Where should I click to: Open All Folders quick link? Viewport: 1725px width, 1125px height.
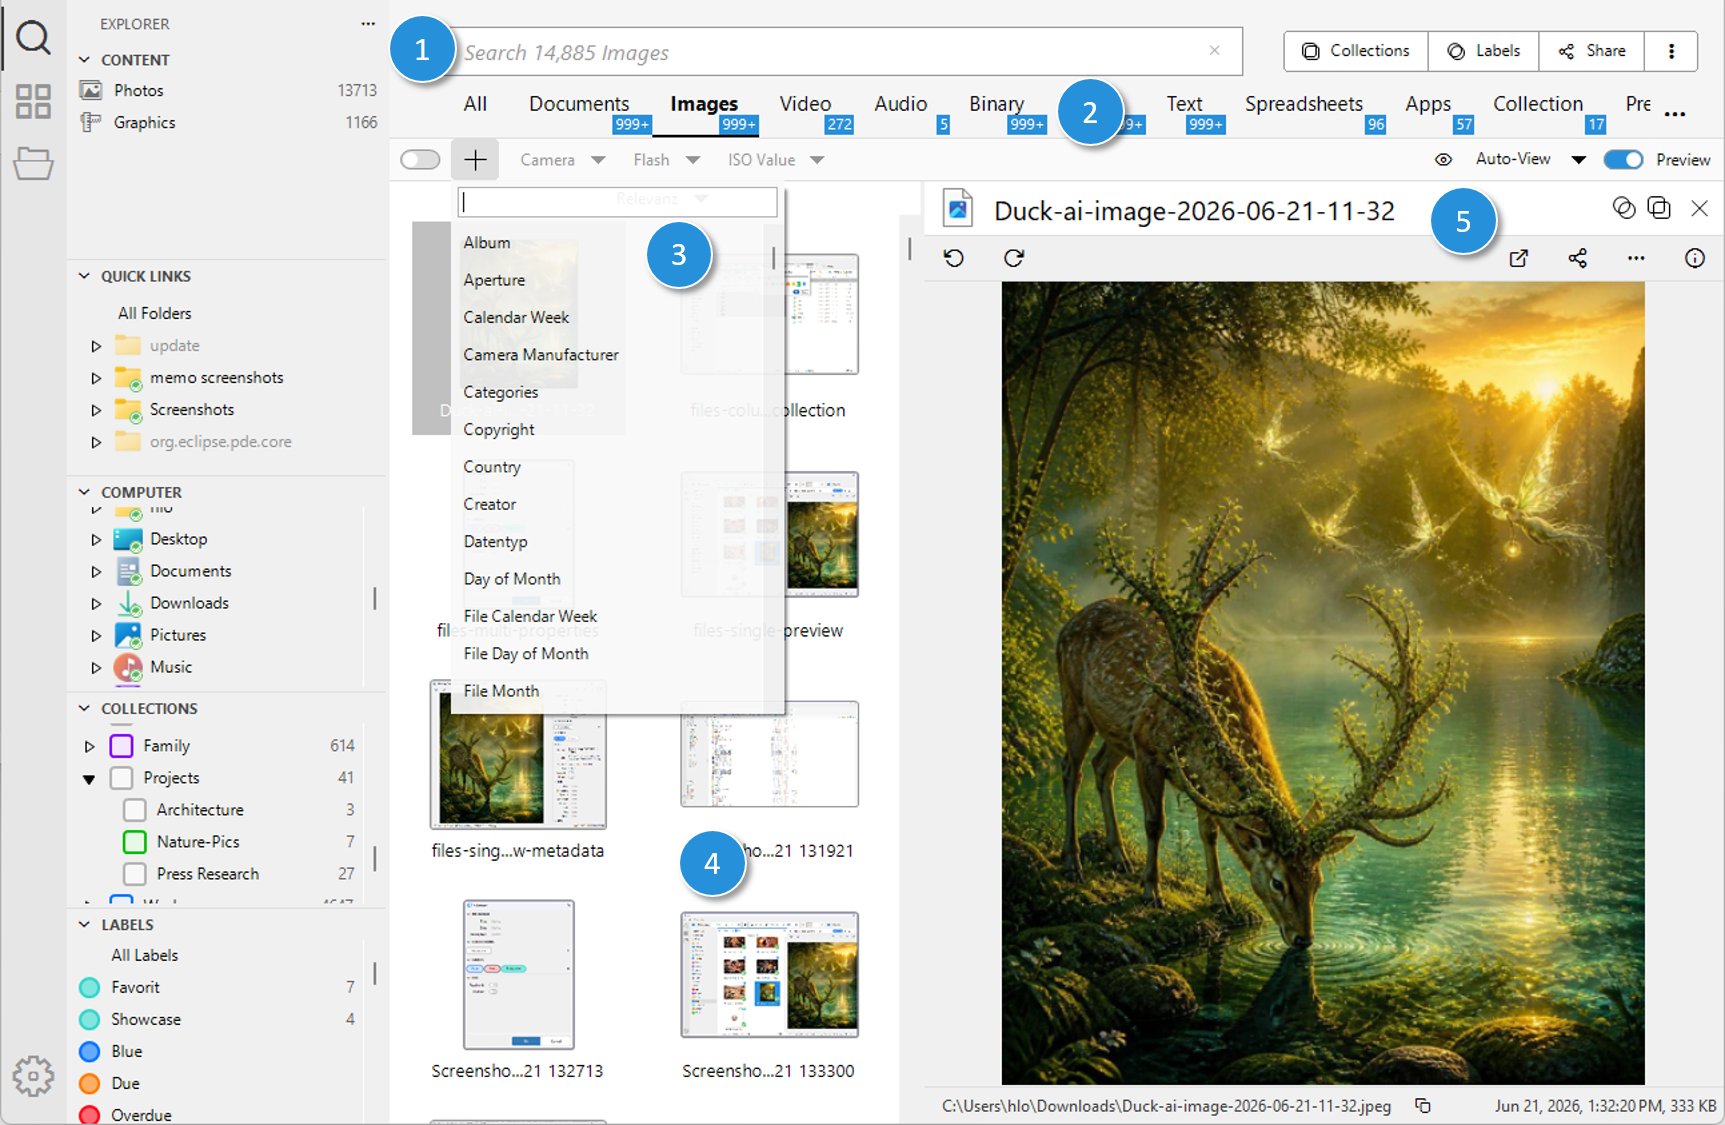point(154,313)
